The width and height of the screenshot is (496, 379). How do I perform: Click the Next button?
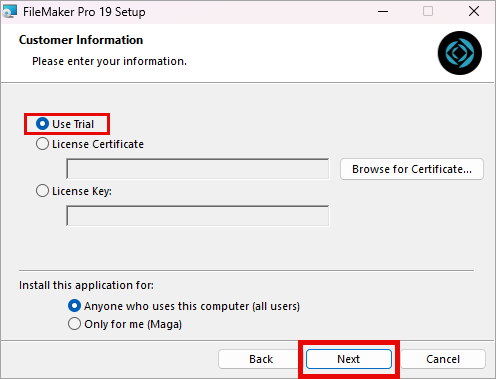tap(349, 359)
